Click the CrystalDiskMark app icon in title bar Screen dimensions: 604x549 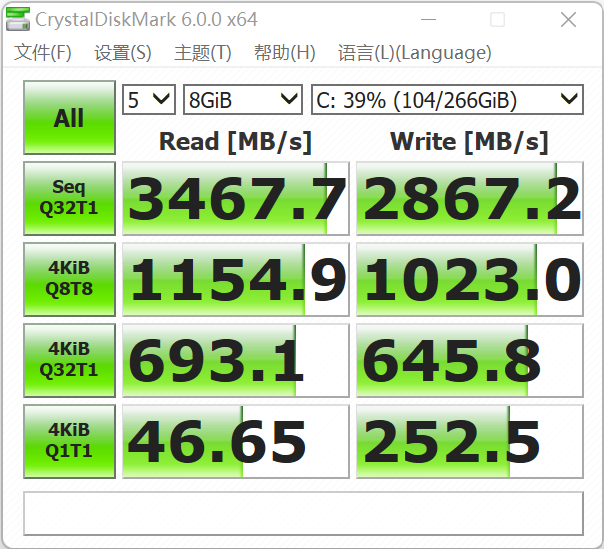[18, 19]
